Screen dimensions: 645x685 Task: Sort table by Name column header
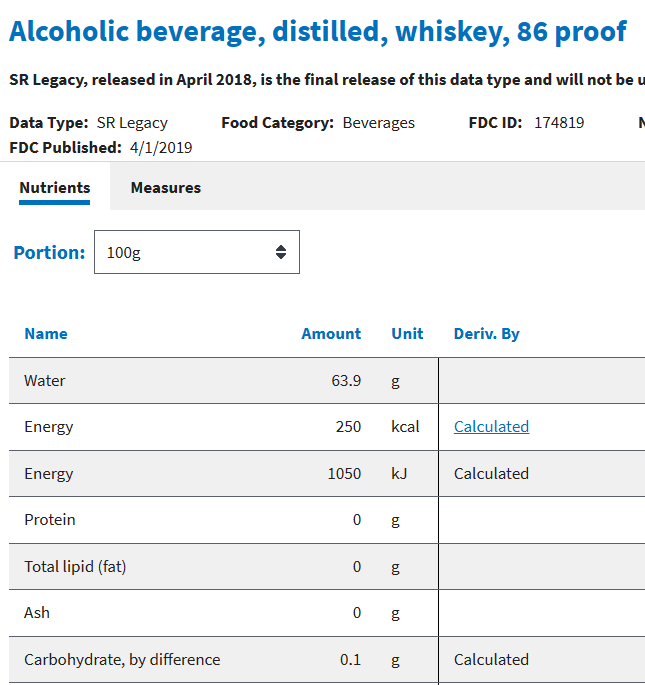tap(46, 334)
